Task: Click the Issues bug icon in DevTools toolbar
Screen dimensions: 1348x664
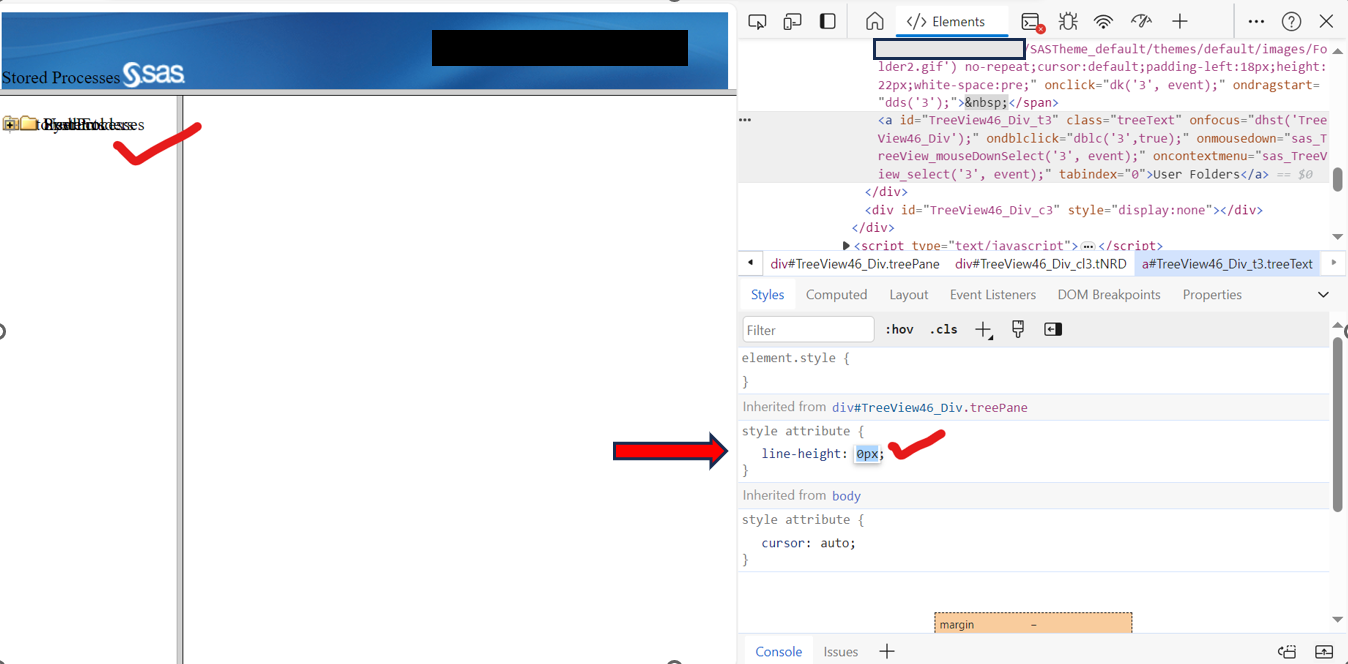Action: [x=1067, y=21]
